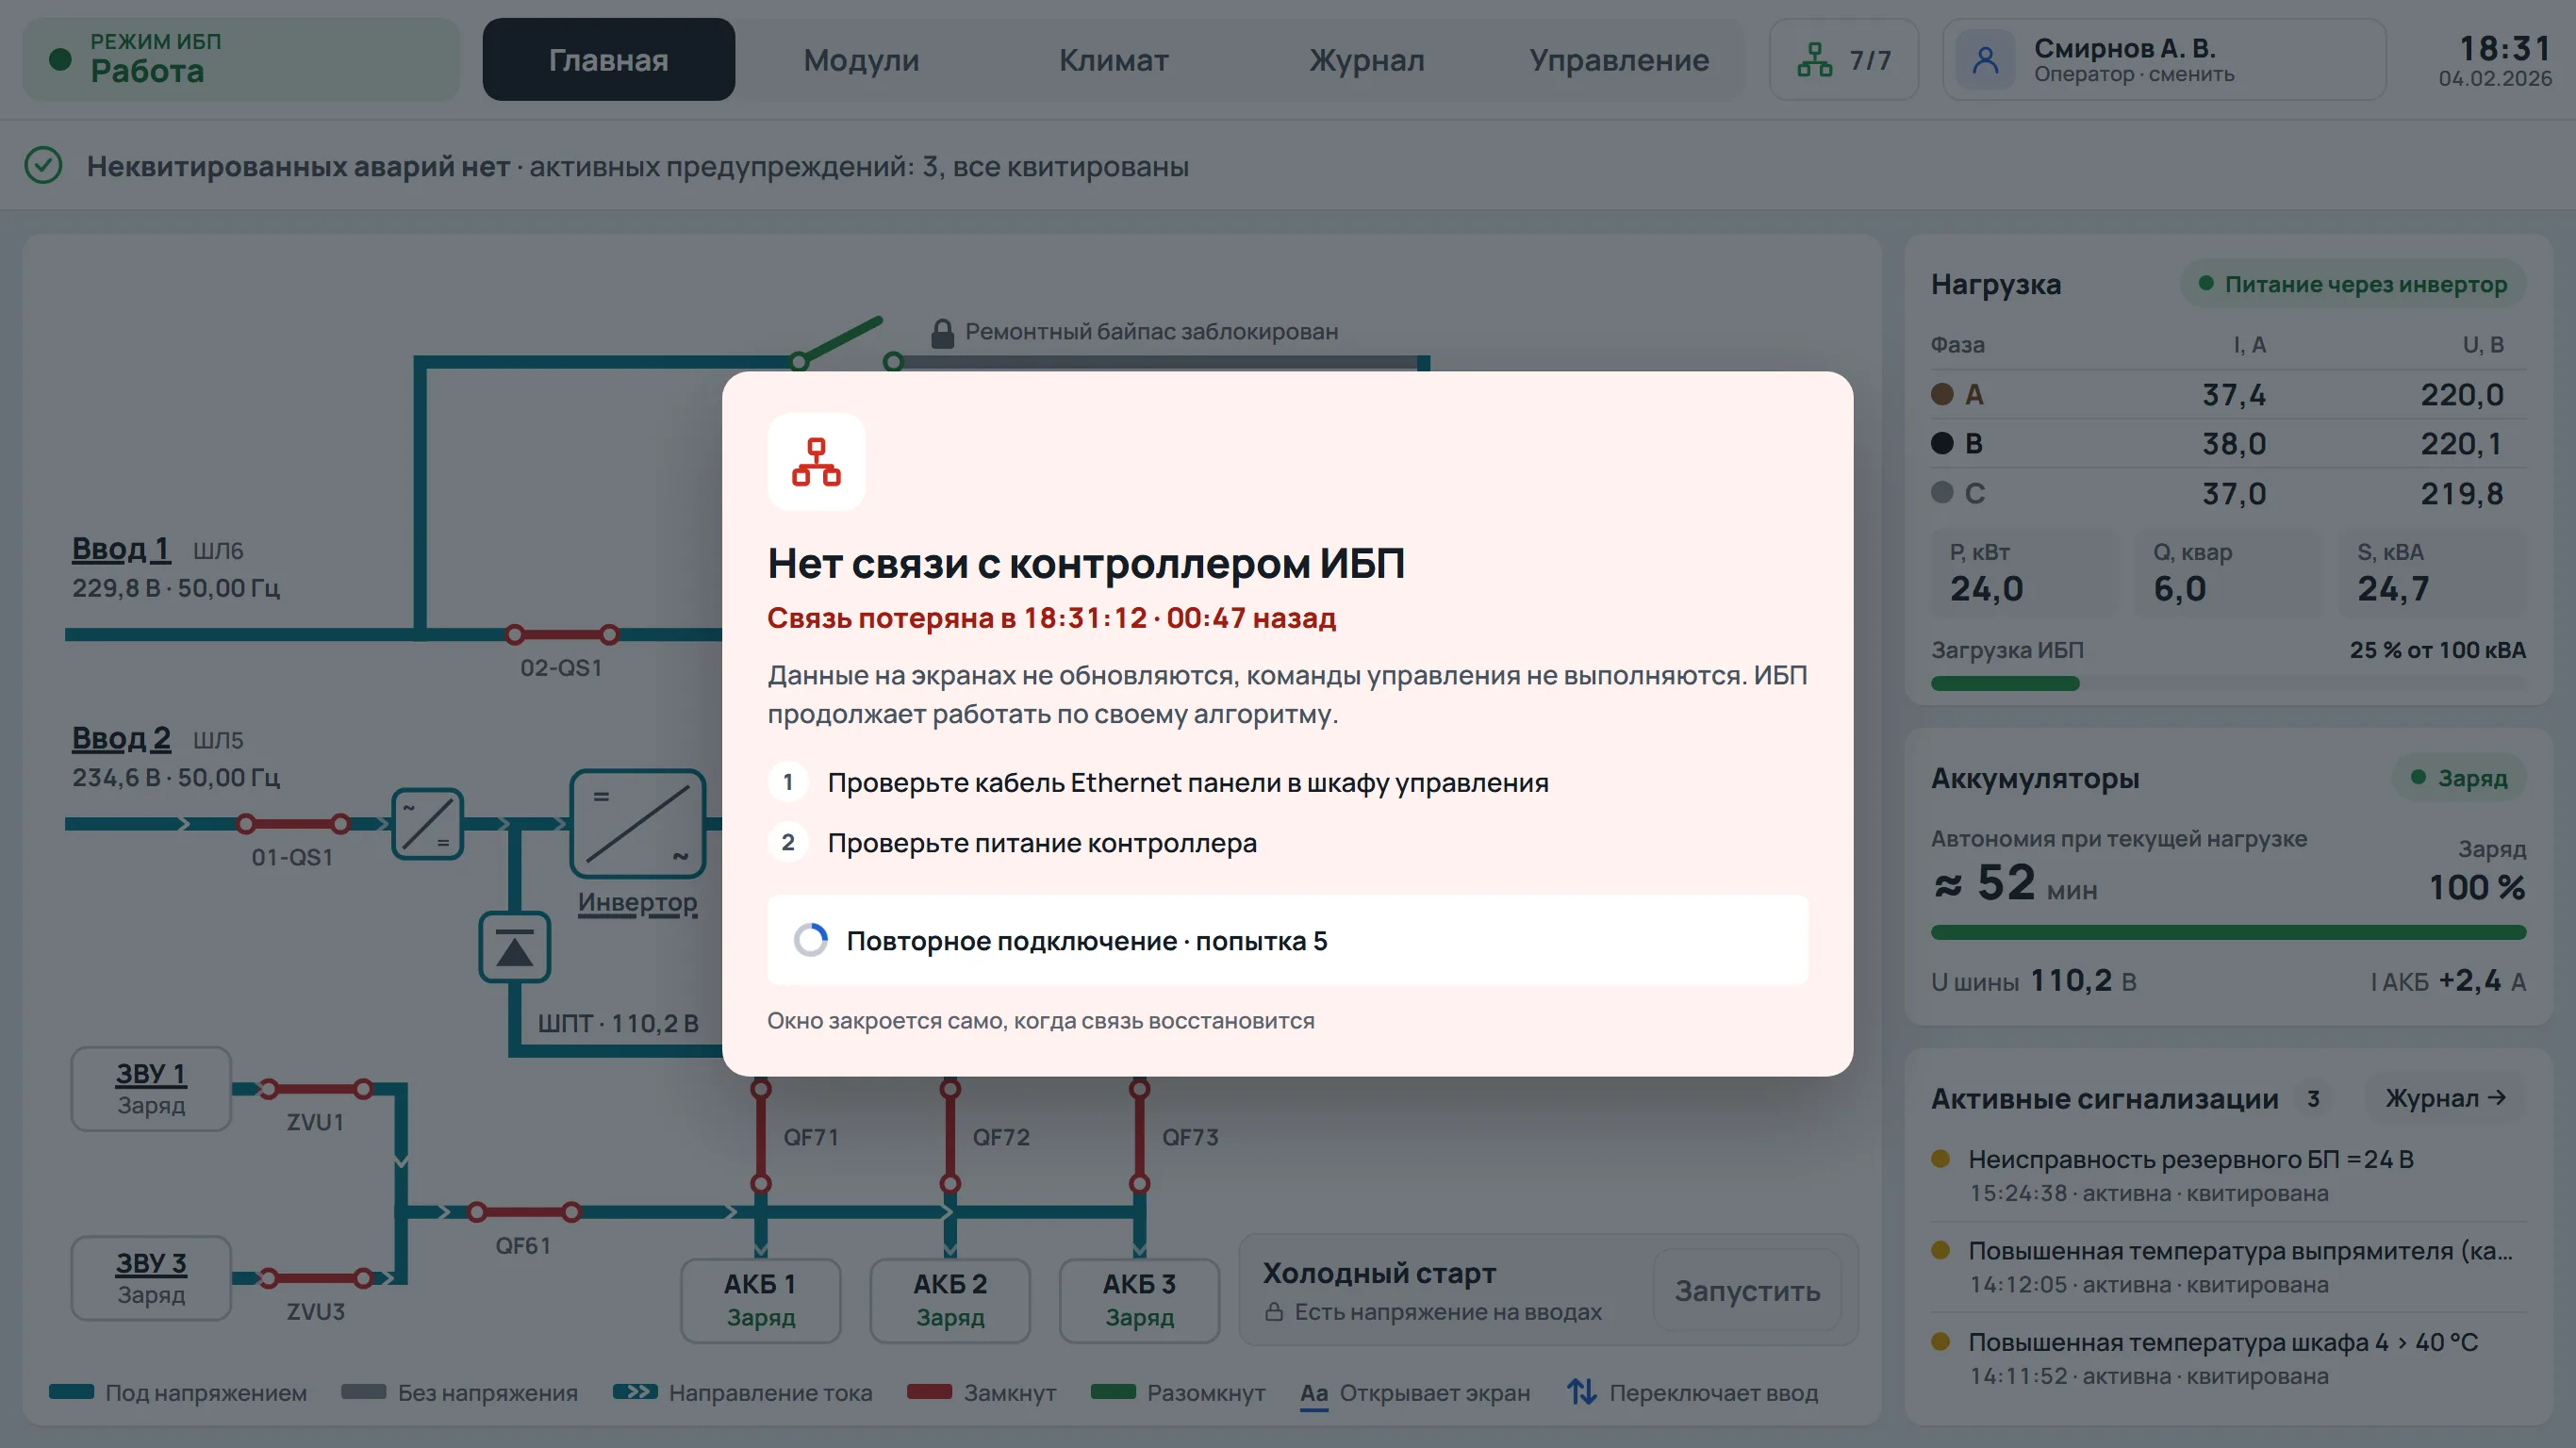Toggle the 01-QS1 switch
The width and height of the screenshot is (2576, 1448).
(x=293, y=824)
